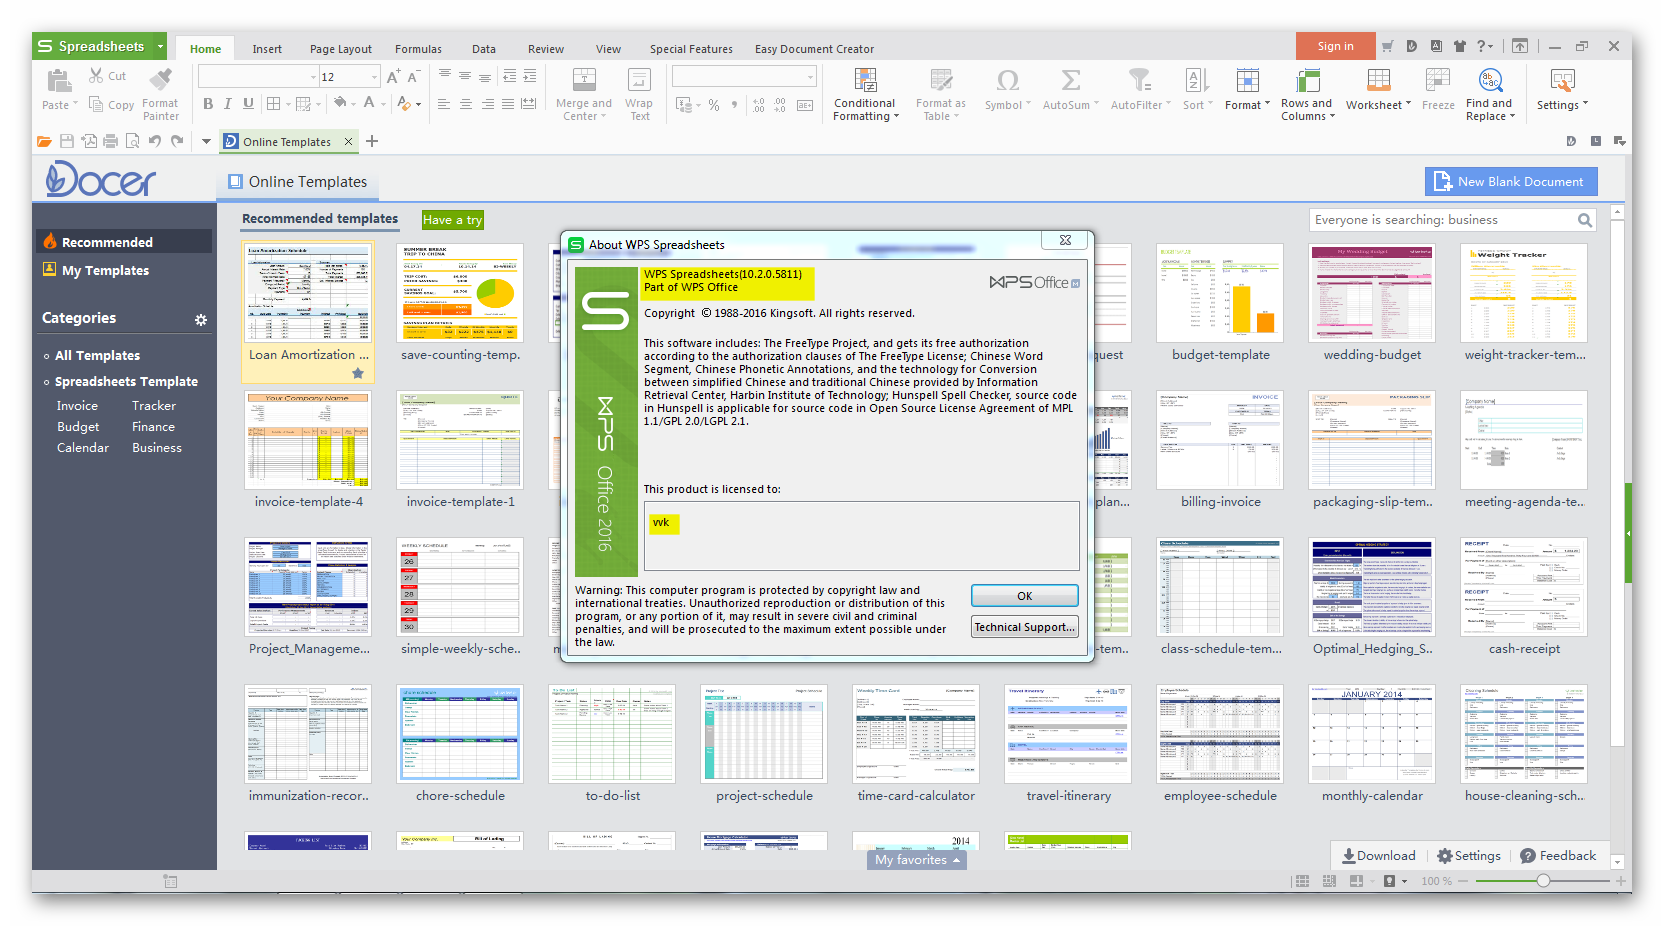Open the Special Features tab

click(x=691, y=49)
